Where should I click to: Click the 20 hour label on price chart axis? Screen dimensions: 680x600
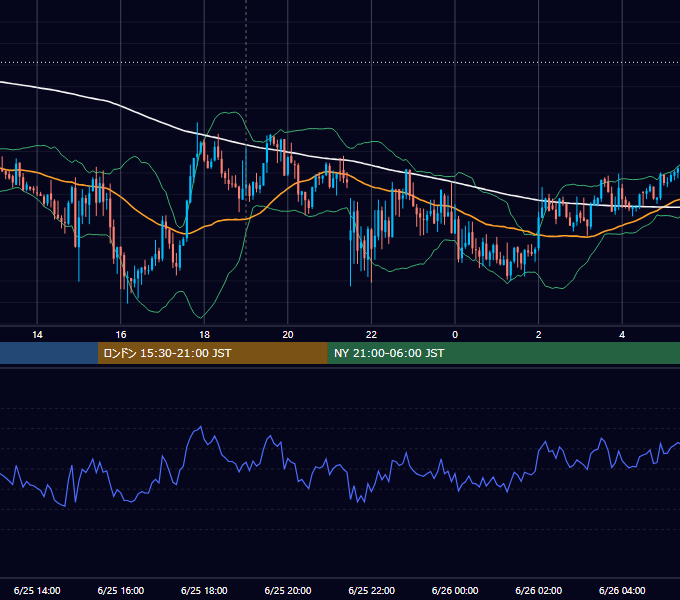click(x=288, y=335)
